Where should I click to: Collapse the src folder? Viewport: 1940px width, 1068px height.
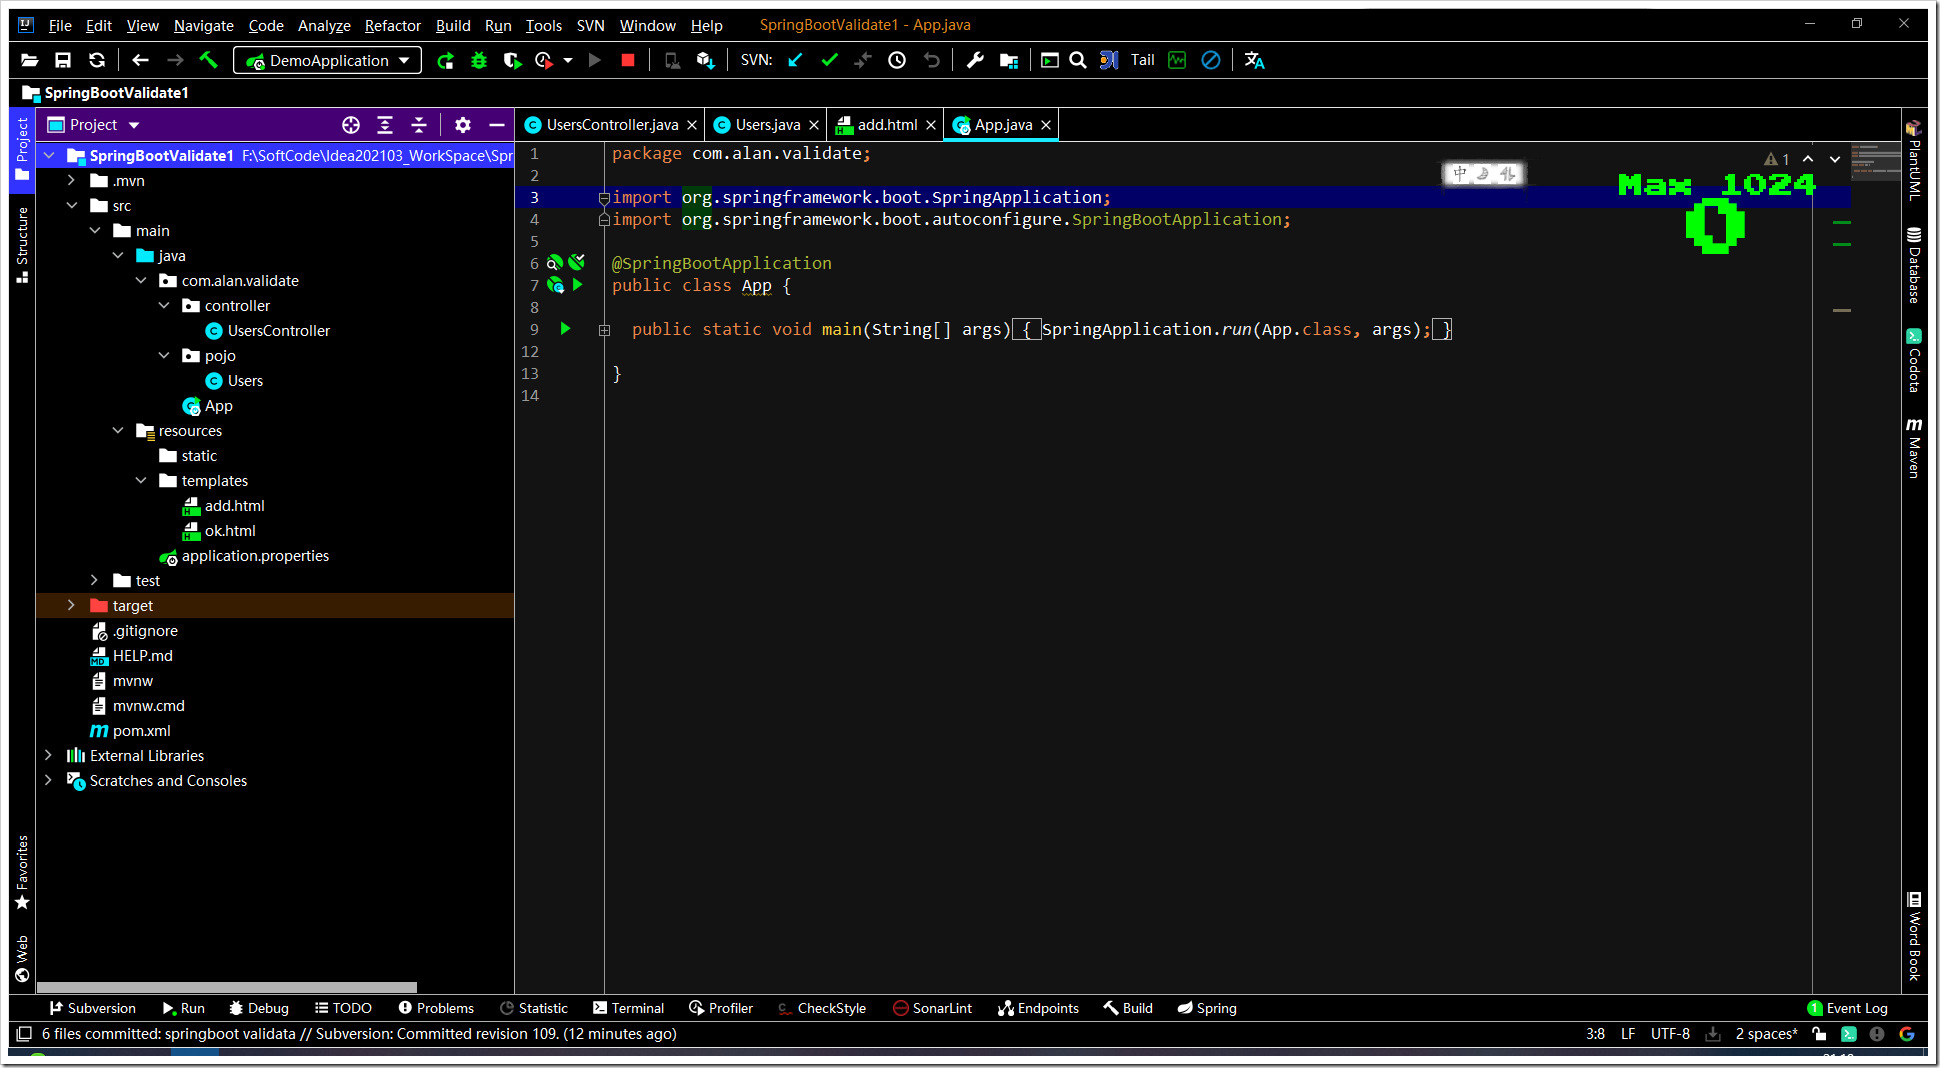71,206
